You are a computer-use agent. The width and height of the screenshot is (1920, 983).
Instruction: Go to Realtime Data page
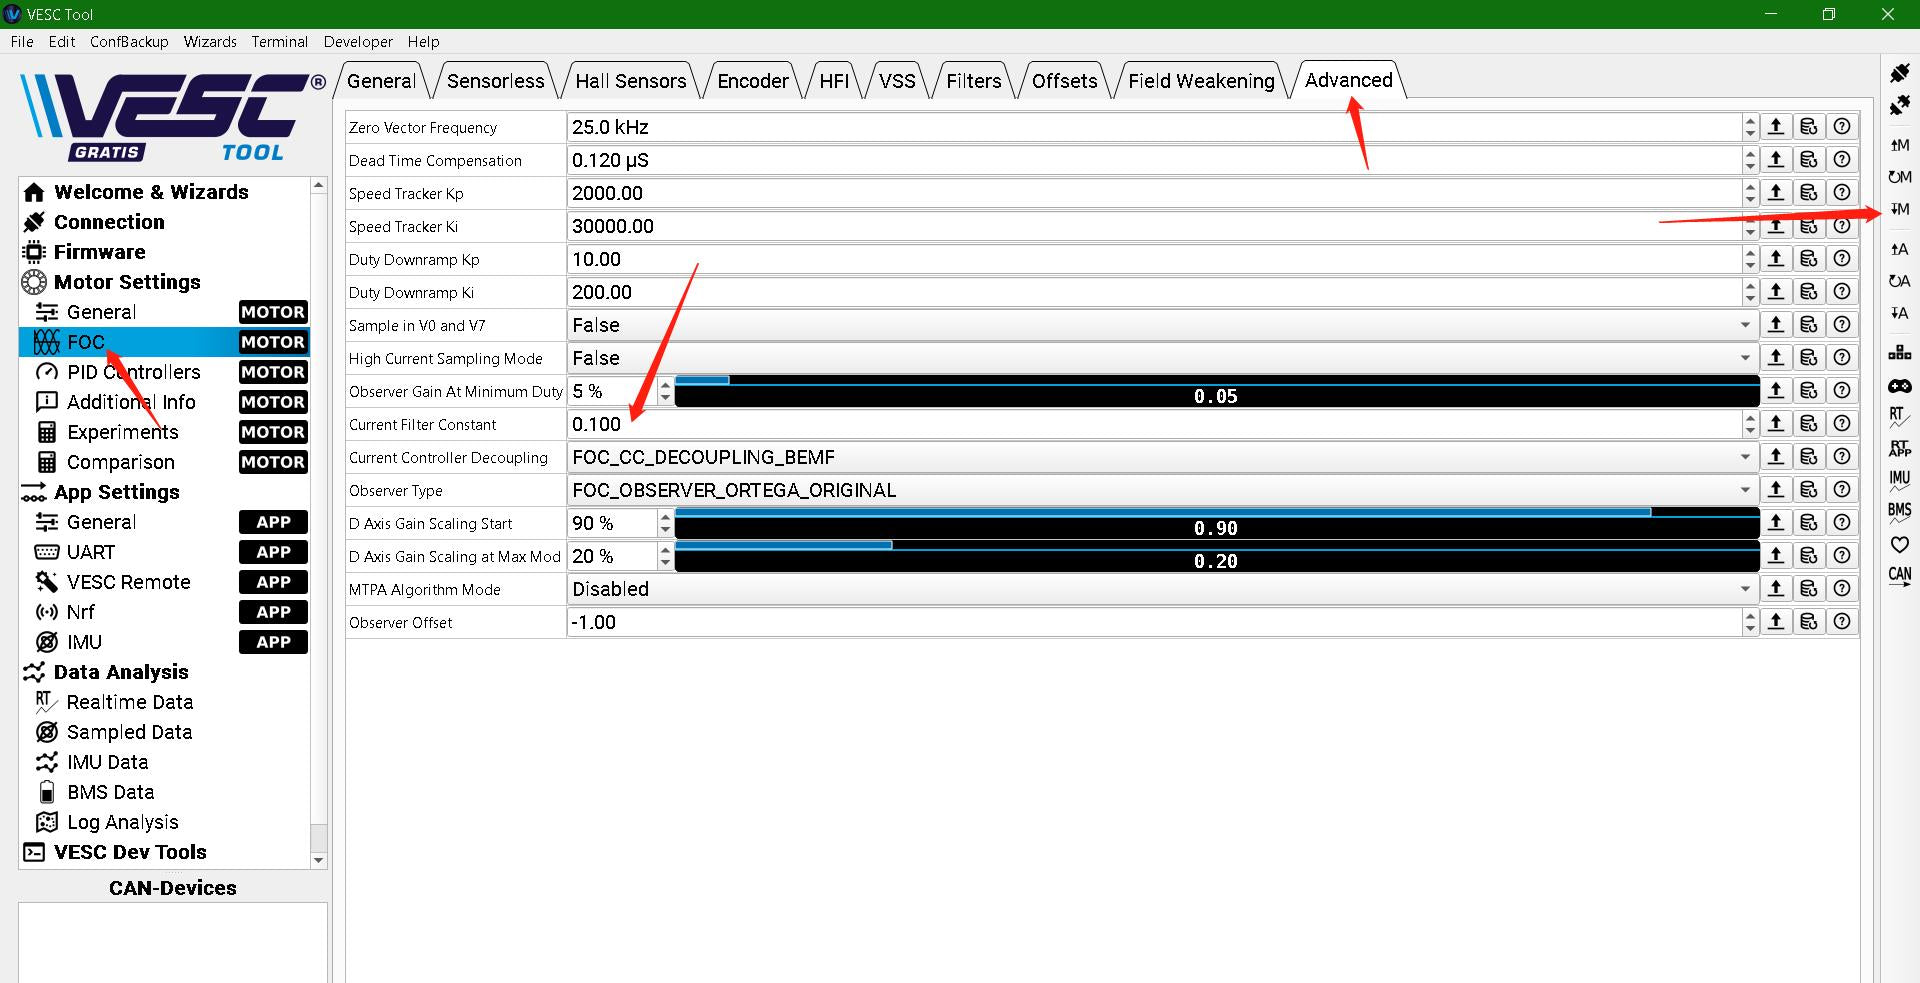[x=130, y=702]
